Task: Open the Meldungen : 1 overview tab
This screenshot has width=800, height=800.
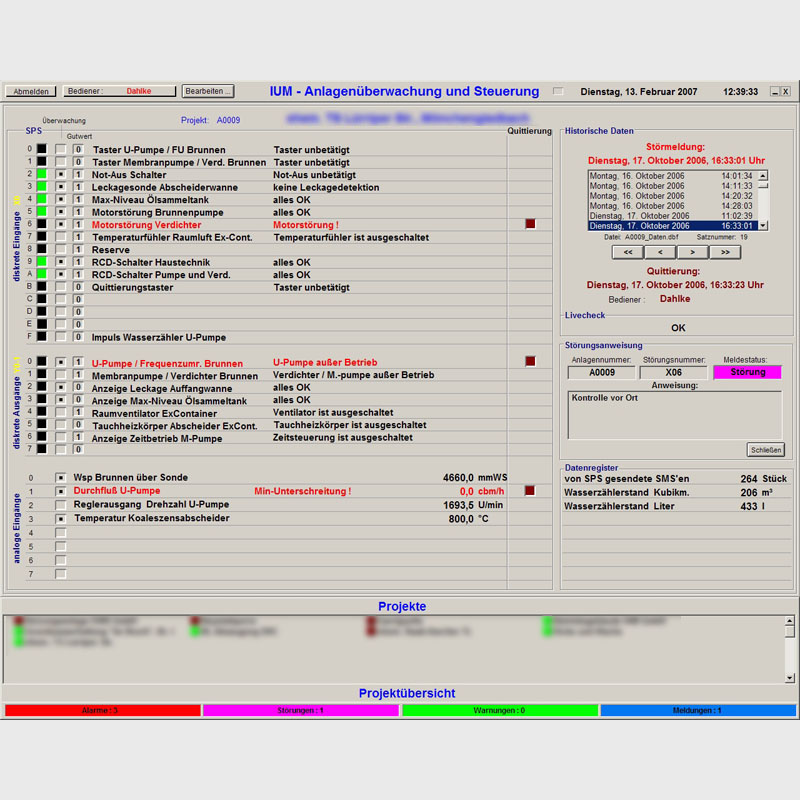Action: pos(697,710)
